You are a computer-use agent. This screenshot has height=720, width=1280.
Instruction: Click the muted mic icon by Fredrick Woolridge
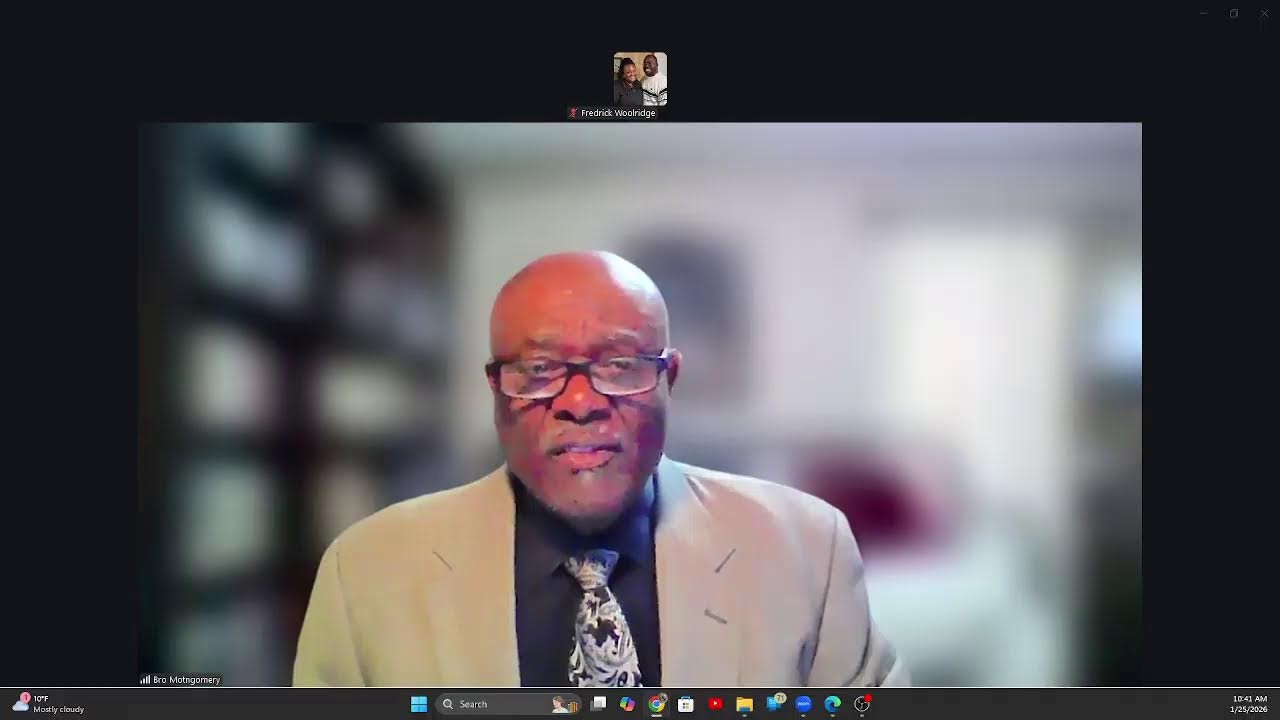point(573,113)
